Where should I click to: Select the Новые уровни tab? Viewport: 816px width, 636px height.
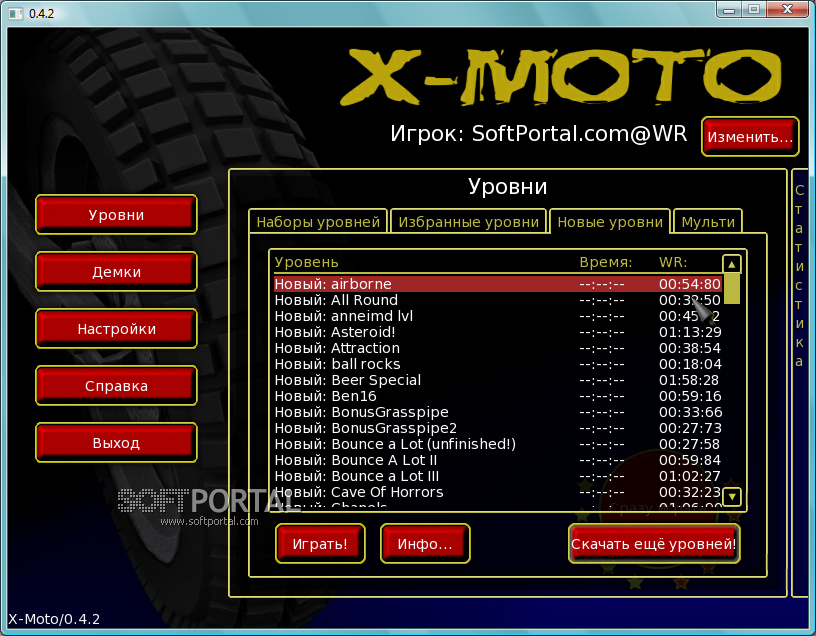click(x=610, y=222)
